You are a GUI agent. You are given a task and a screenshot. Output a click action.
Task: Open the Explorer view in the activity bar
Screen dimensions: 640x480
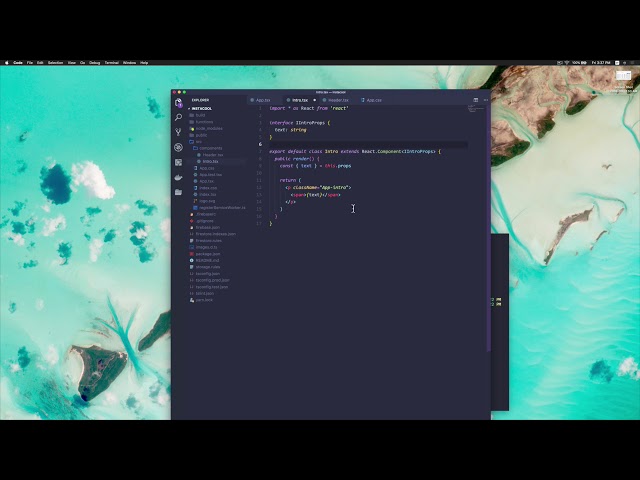178,103
